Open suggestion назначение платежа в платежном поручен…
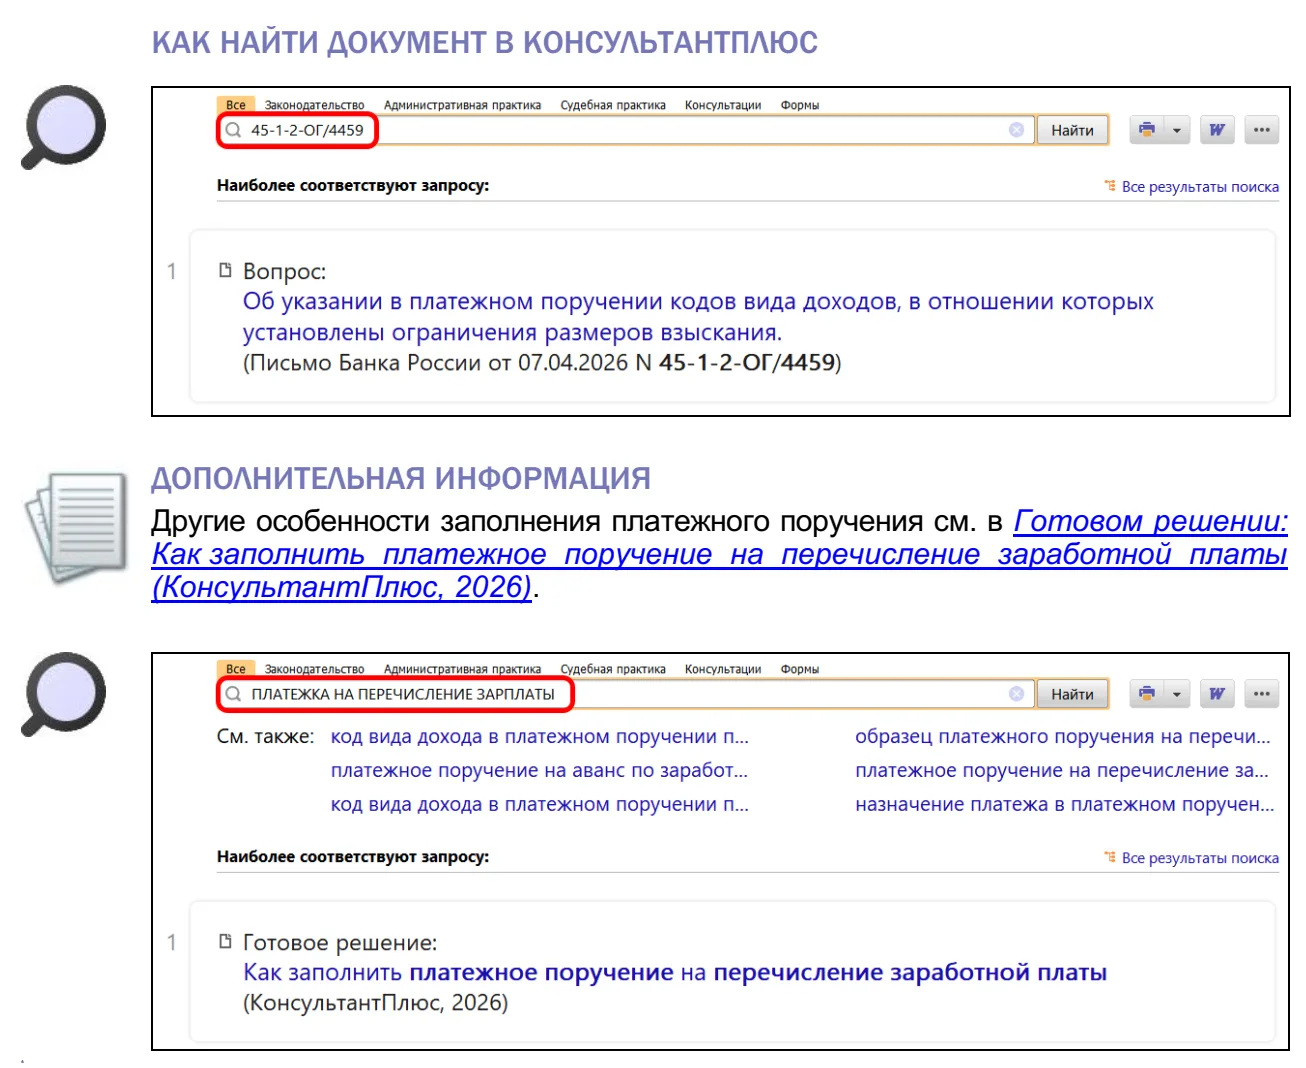Image resolution: width=1306 pixels, height=1068 pixels. 1065,804
